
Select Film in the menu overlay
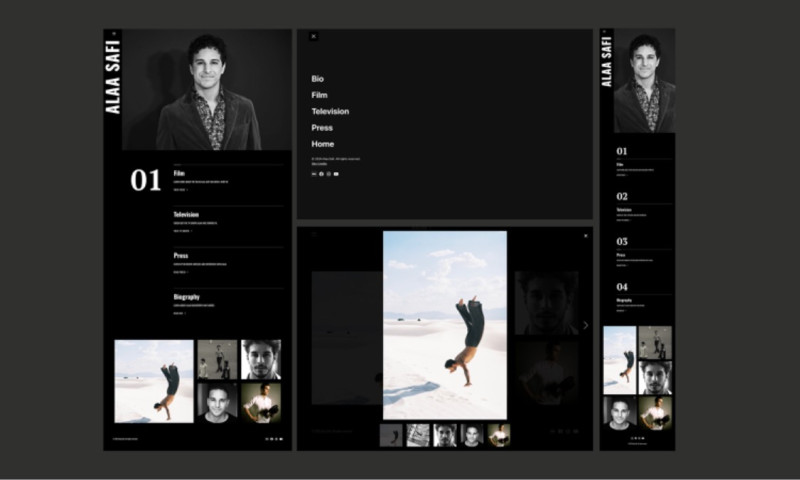[x=319, y=95]
